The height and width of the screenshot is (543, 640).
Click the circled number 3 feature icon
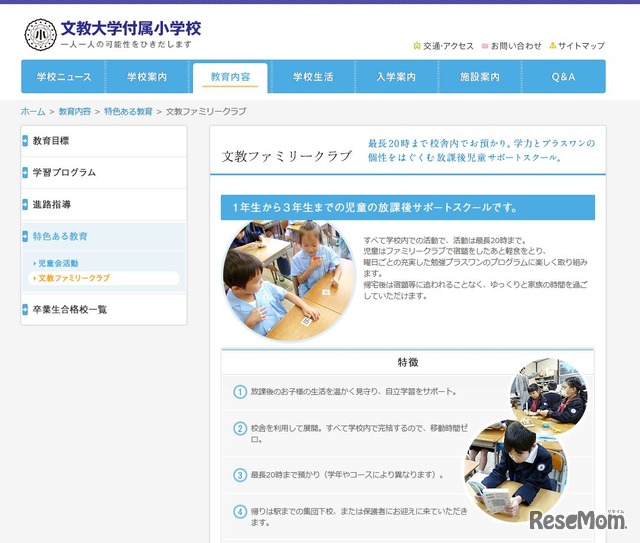point(240,475)
